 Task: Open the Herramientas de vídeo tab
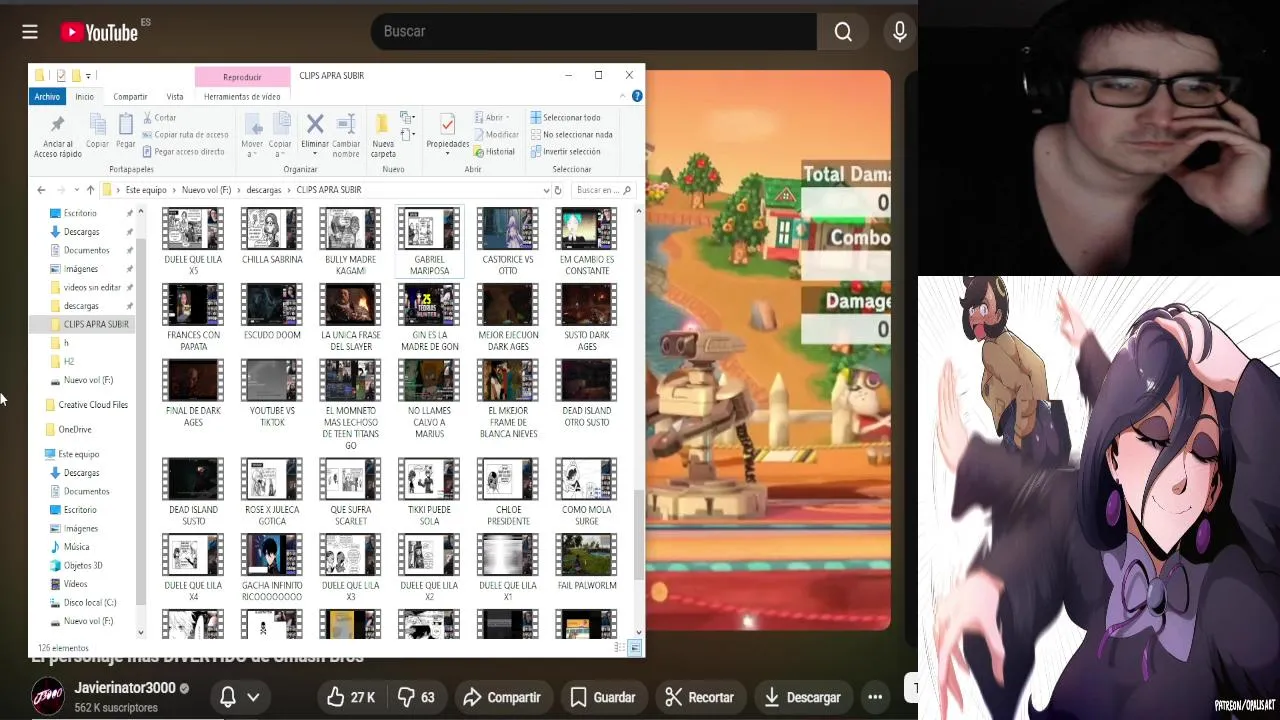pyautogui.click(x=242, y=97)
